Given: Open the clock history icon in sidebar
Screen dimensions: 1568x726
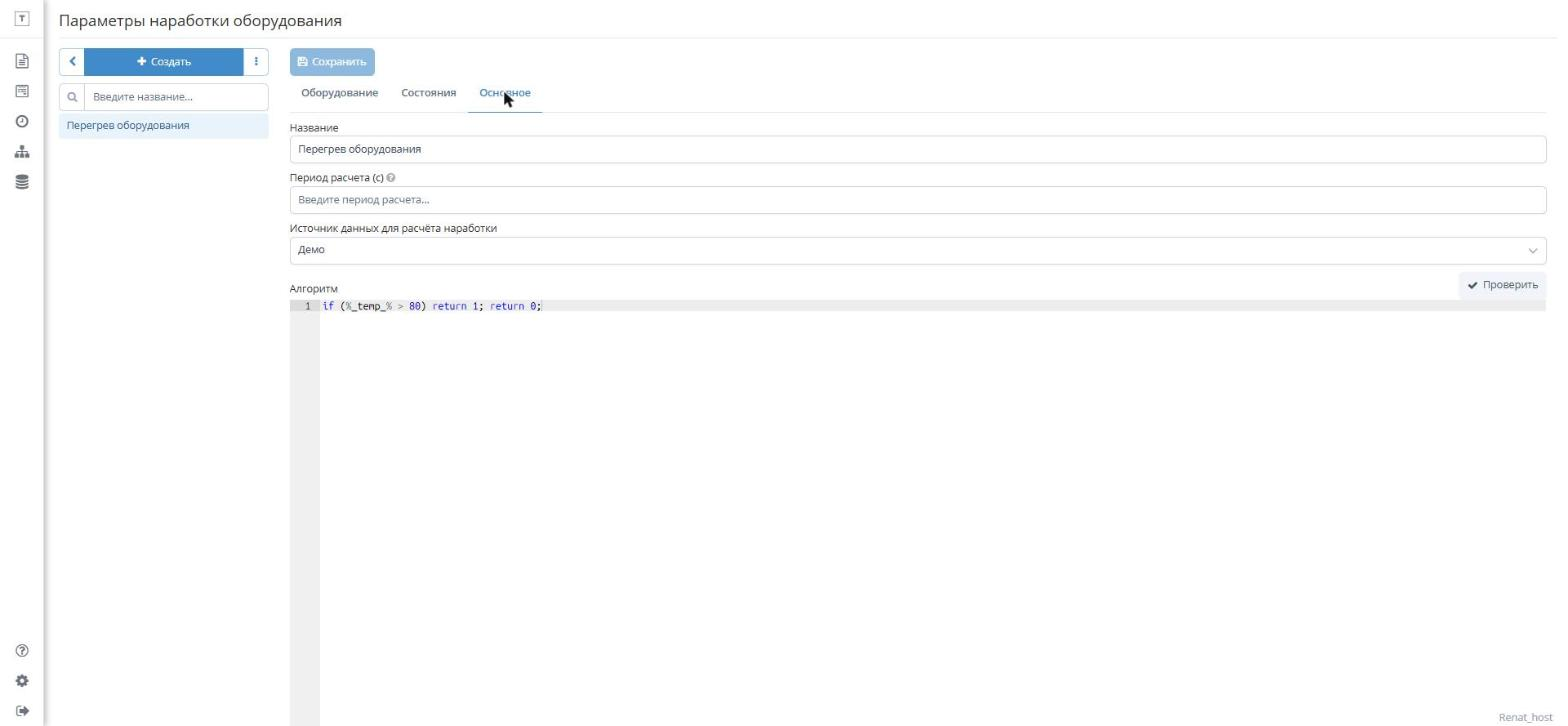Looking at the screenshot, I should click(x=22, y=121).
